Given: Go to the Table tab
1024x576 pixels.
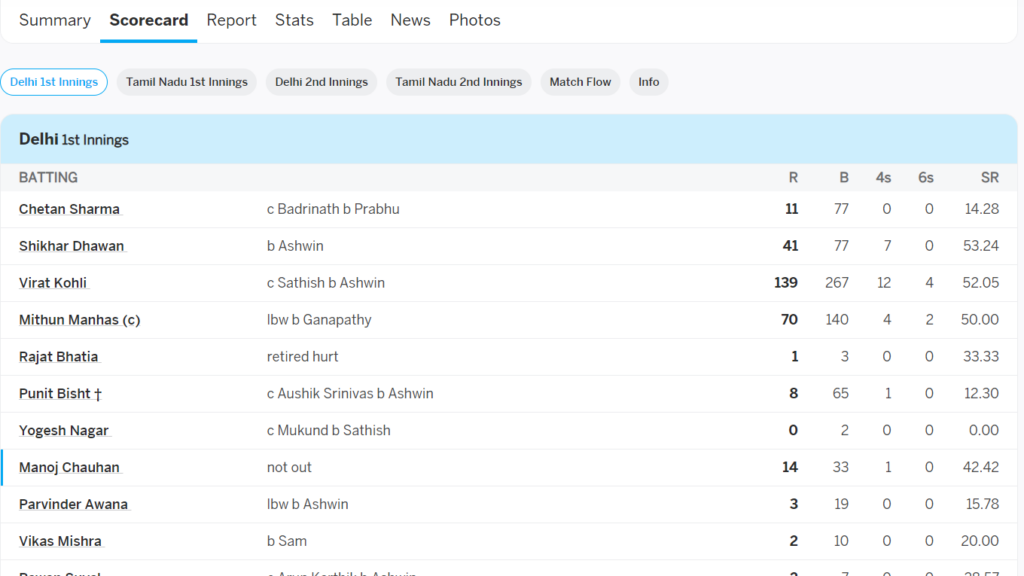Looking at the screenshot, I should [x=352, y=20].
